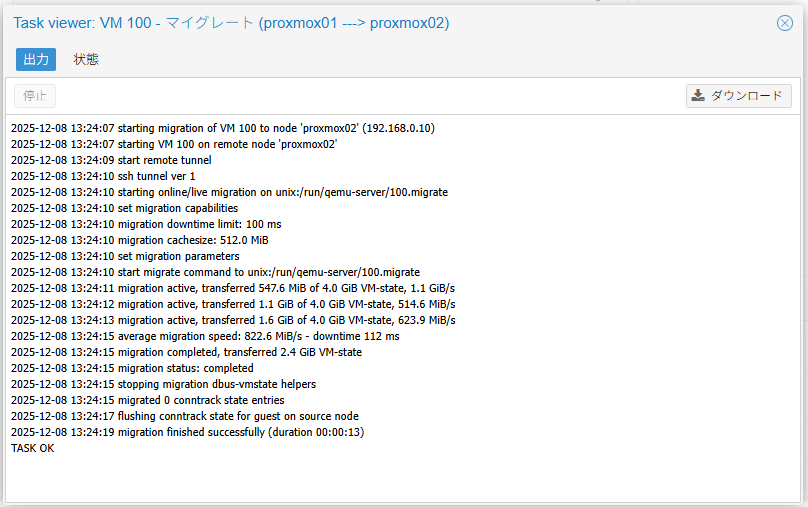The width and height of the screenshot is (808, 507).
Task: Click the 'migration finished successfully' log line
Action: tap(187, 432)
